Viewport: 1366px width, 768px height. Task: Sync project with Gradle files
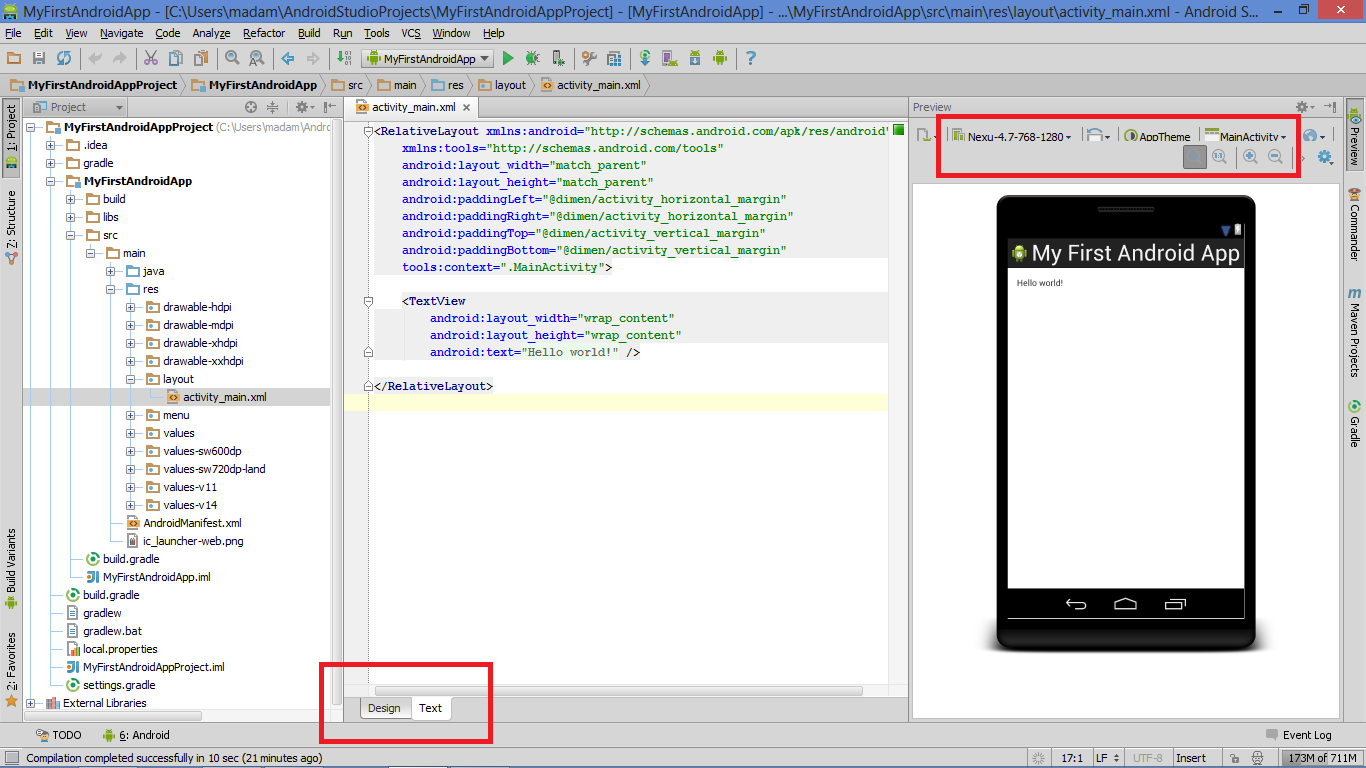click(x=644, y=58)
